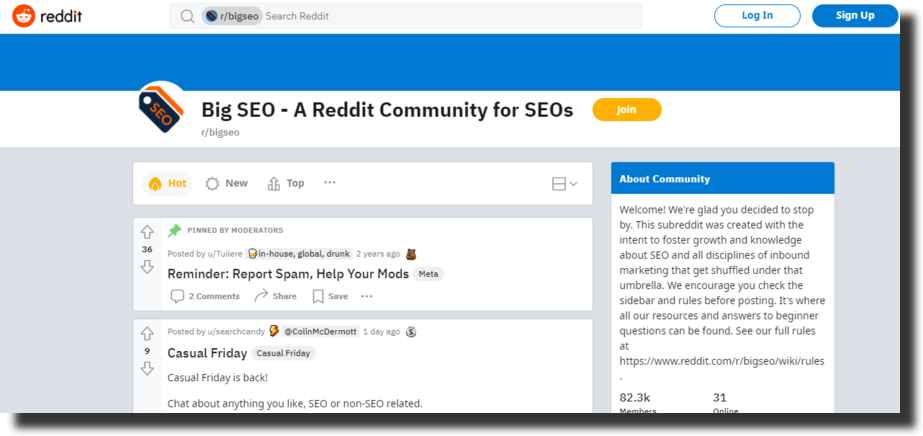The width and height of the screenshot is (923, 436).
Task: Sort posts by New
Action: pyautogui.click(x=227, y=184)
